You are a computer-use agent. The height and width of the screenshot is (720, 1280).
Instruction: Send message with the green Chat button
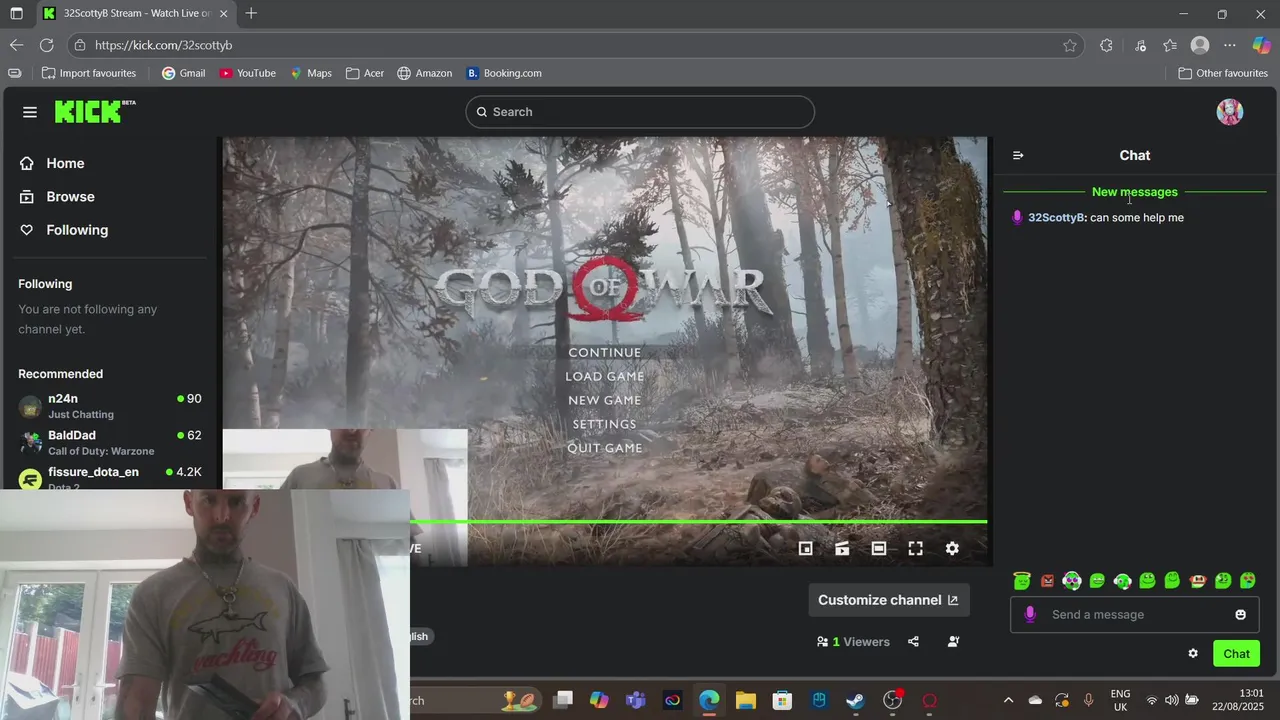[1236, 654]
